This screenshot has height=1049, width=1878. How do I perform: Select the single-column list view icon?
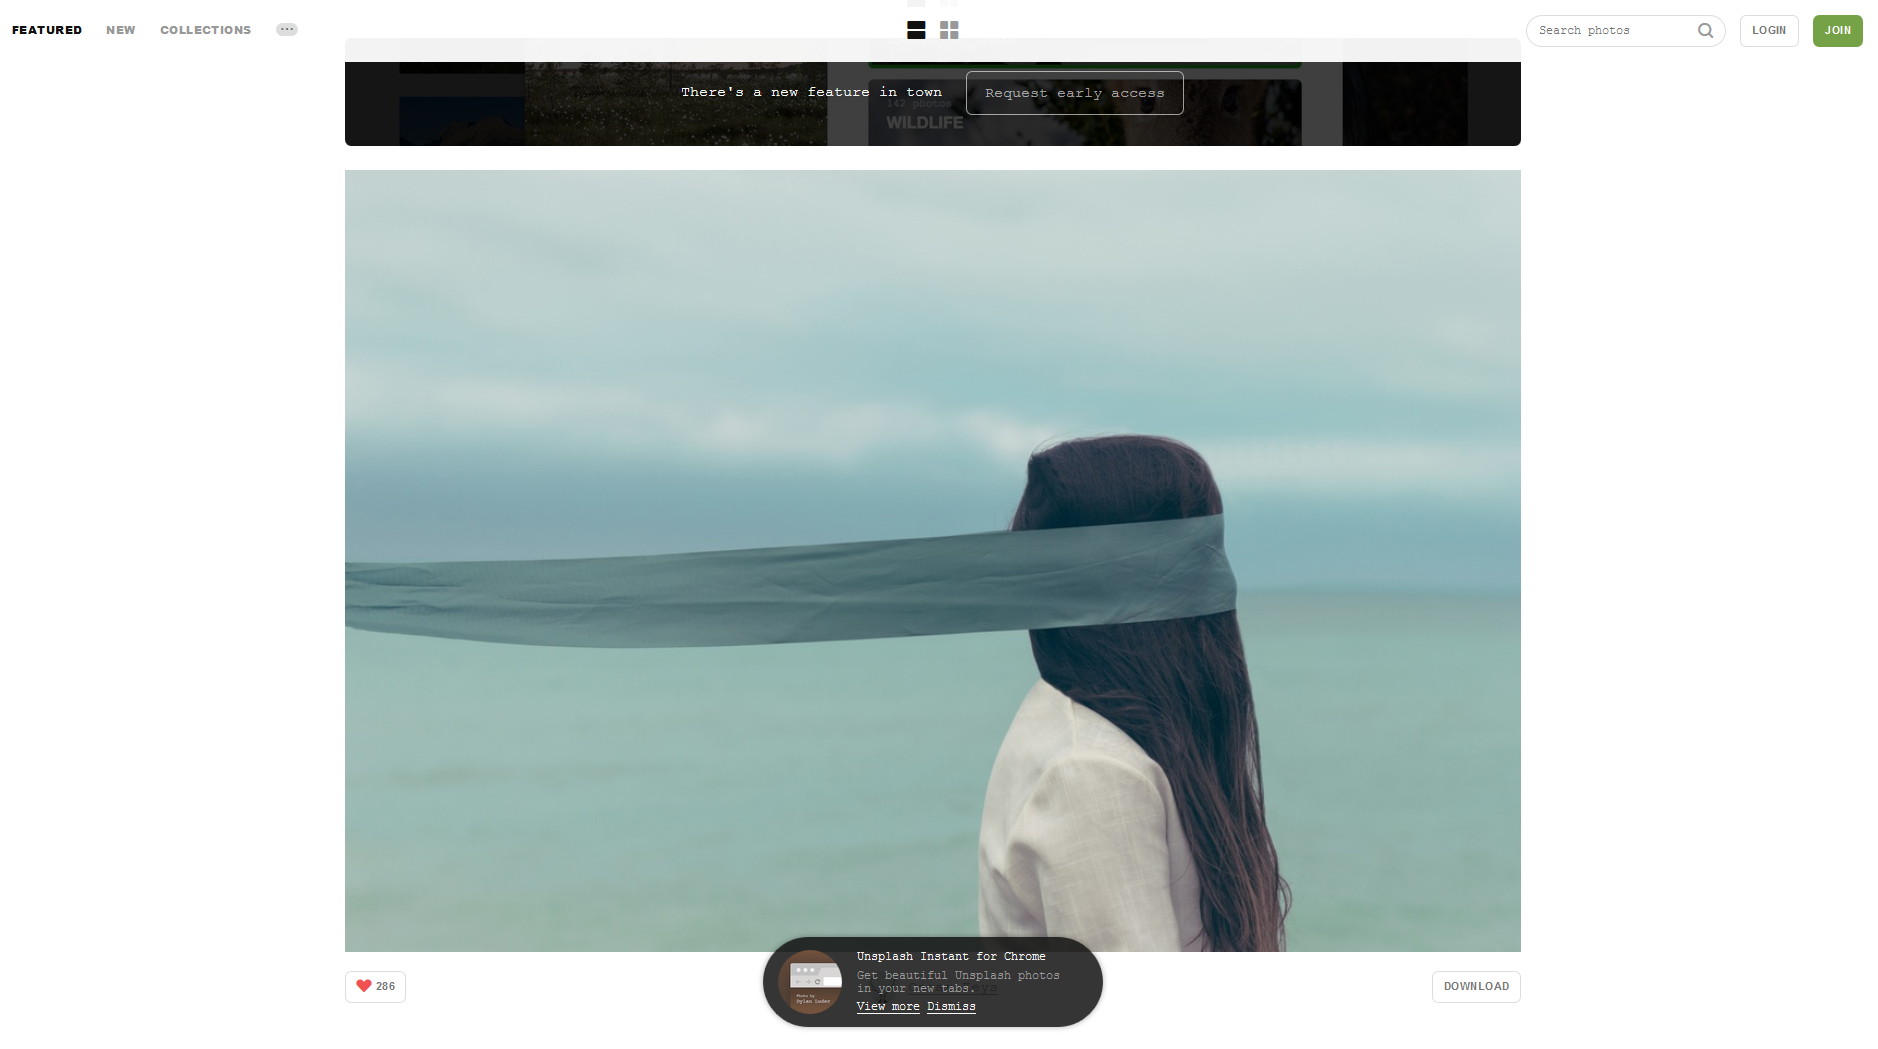916,30
